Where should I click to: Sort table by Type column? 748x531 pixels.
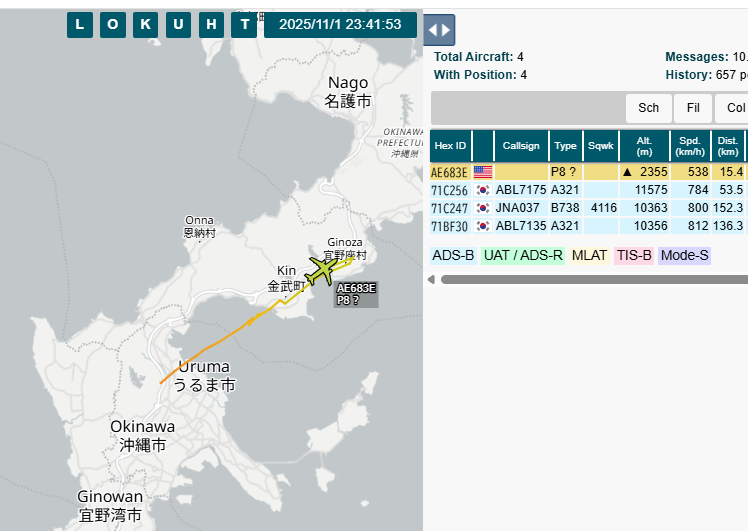coord(565,146)
